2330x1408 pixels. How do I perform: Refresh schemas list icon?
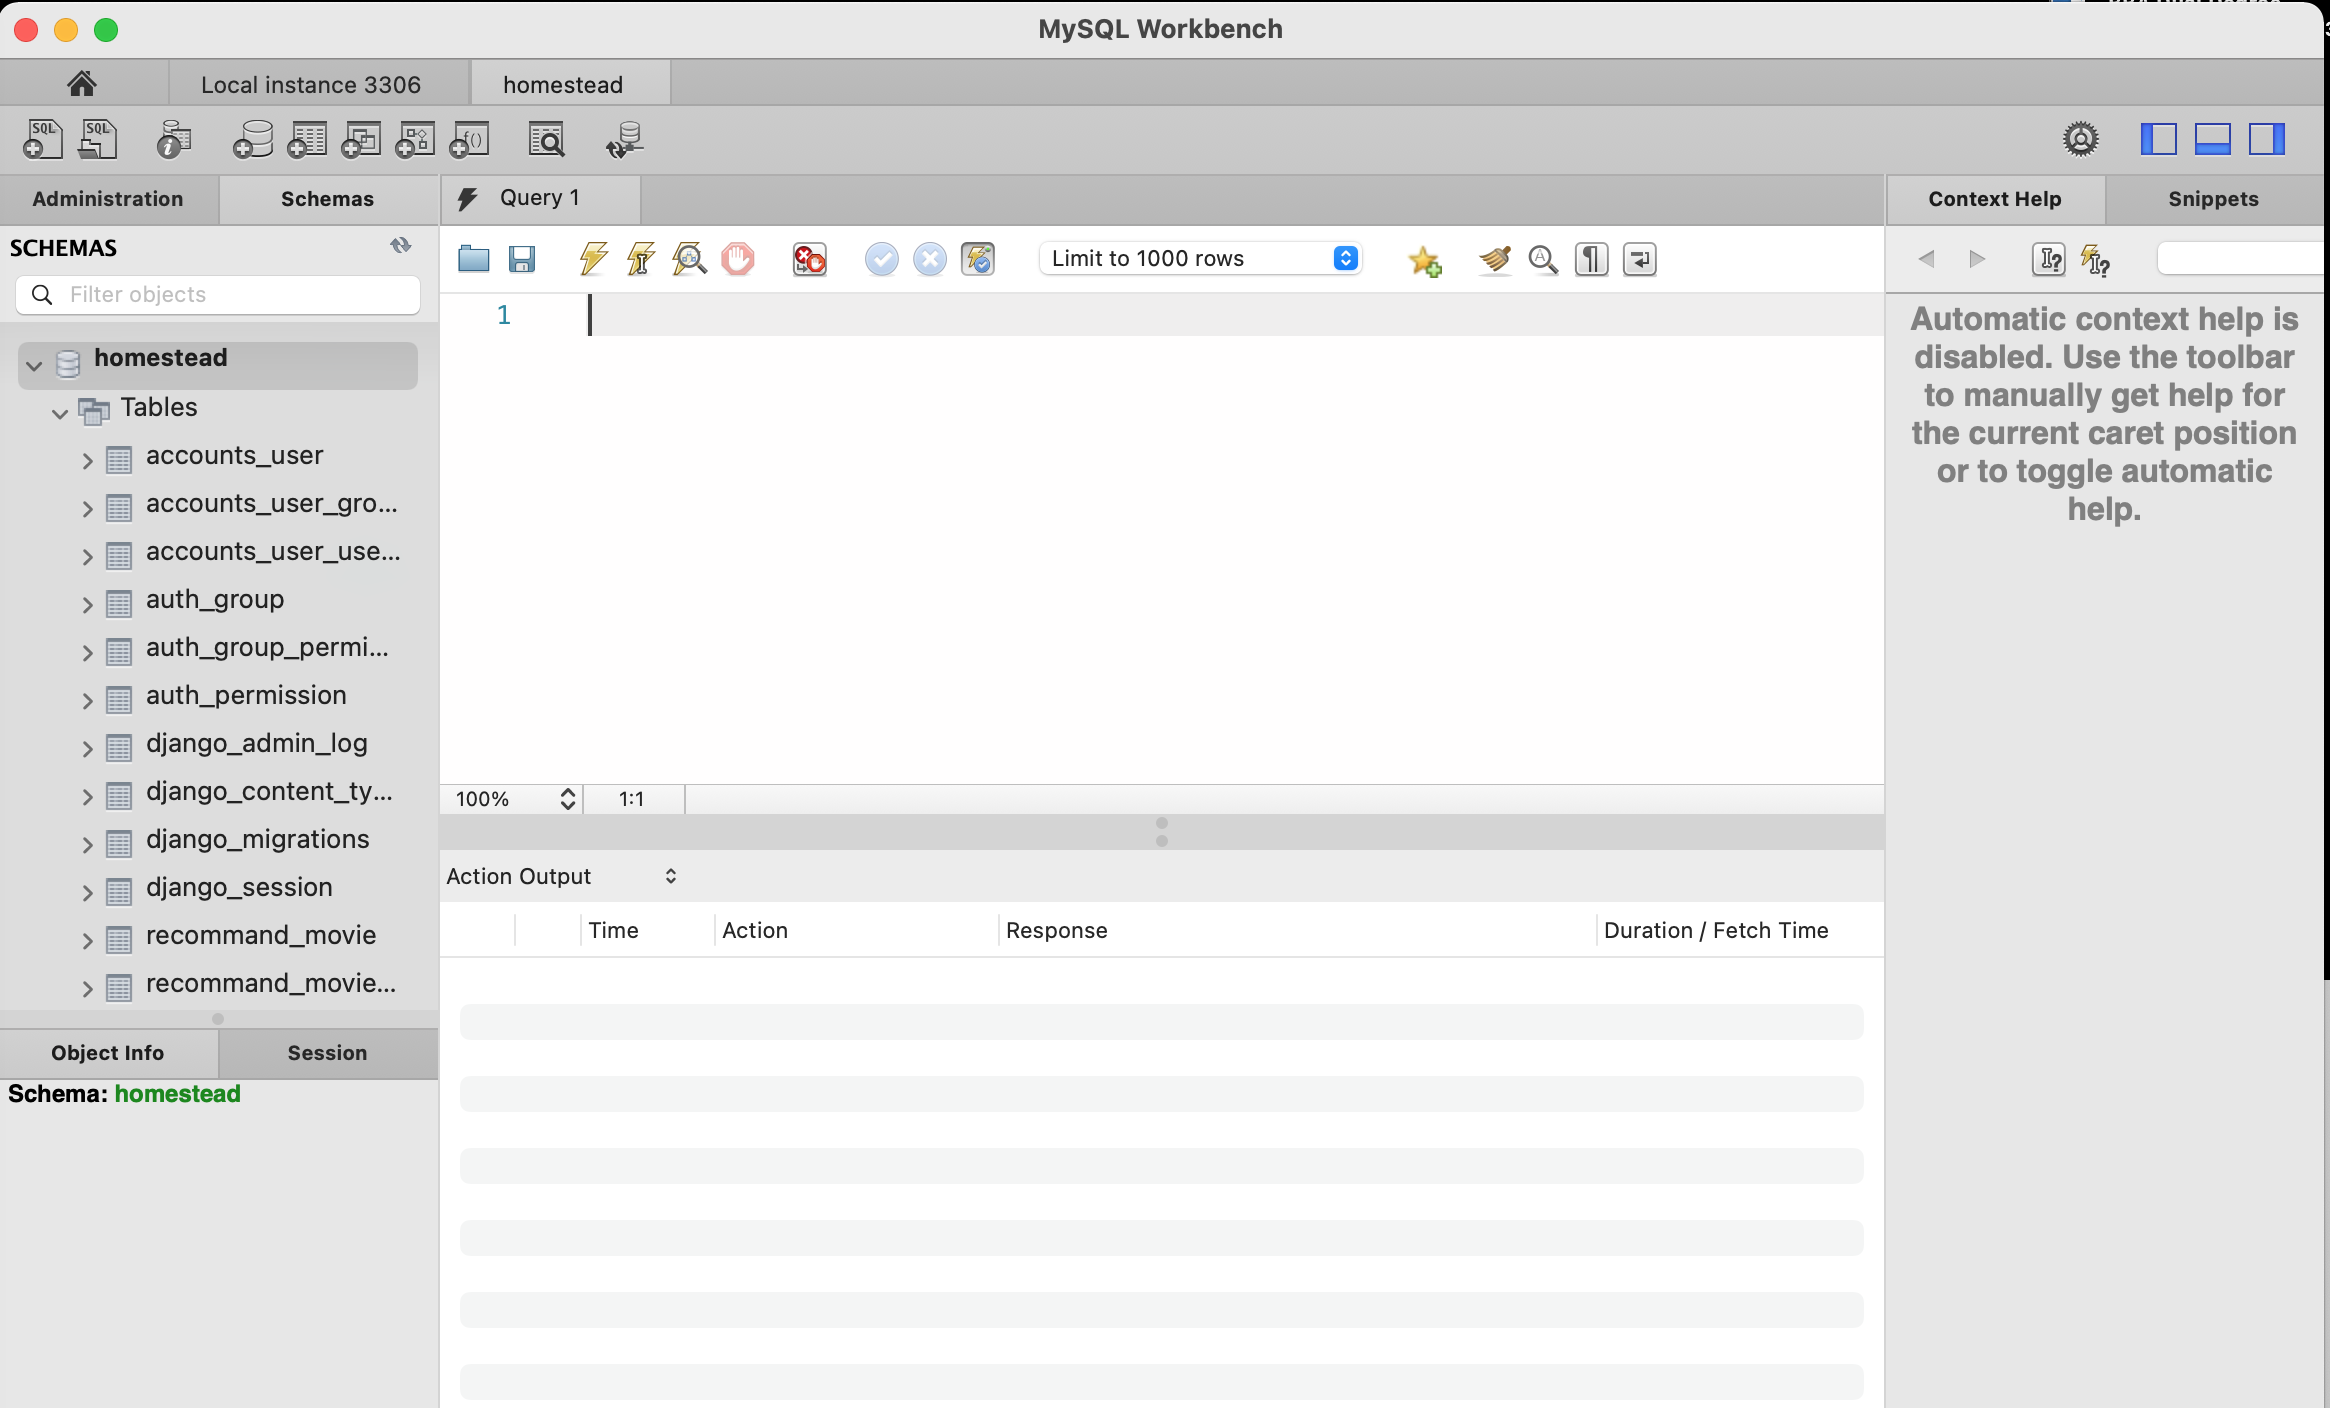coord(401,246)
